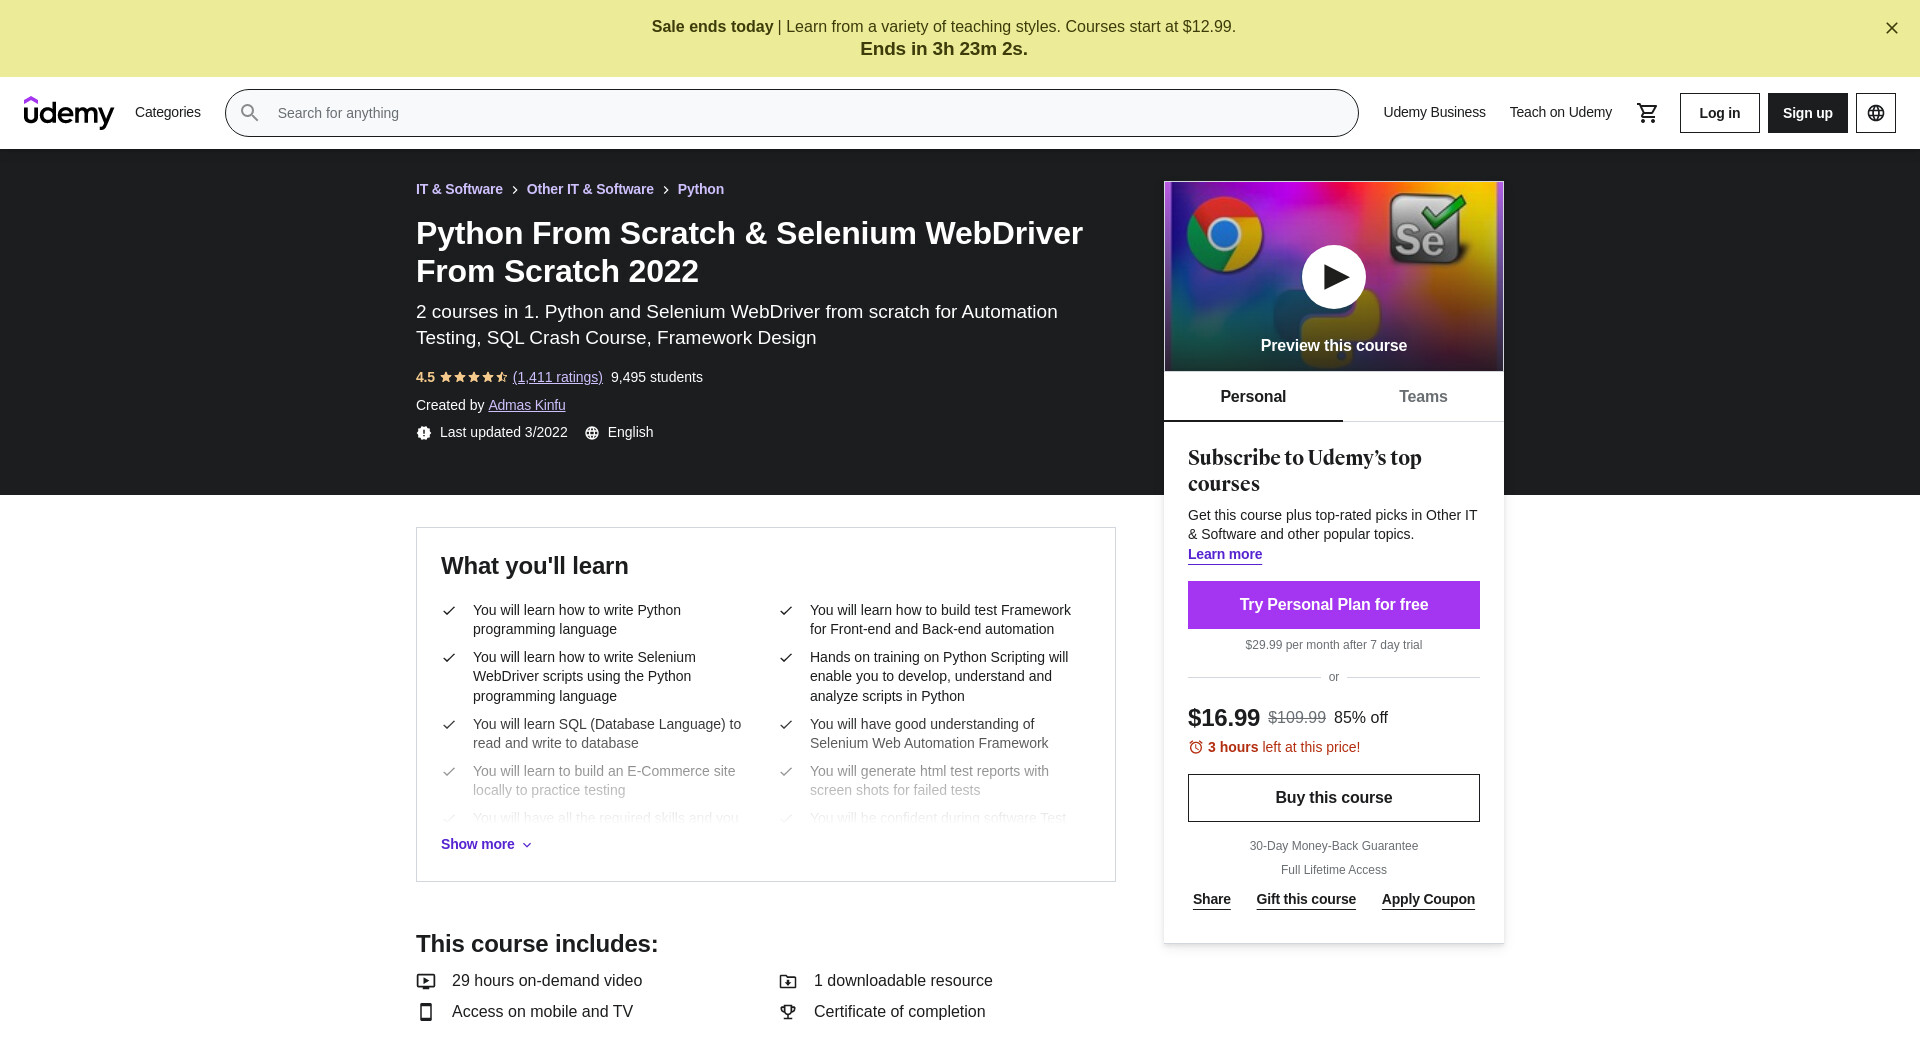The image size is (1920, 1040).
Task: Click the on-demand video icon
Action: pyautogui.click(x=426, y=981)
